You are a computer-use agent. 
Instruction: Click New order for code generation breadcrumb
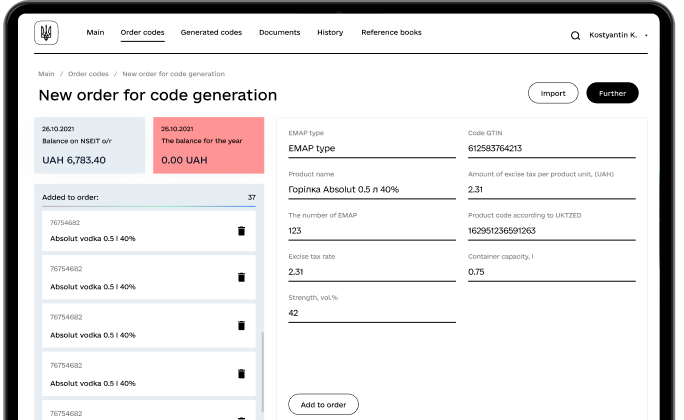[174, 74]
